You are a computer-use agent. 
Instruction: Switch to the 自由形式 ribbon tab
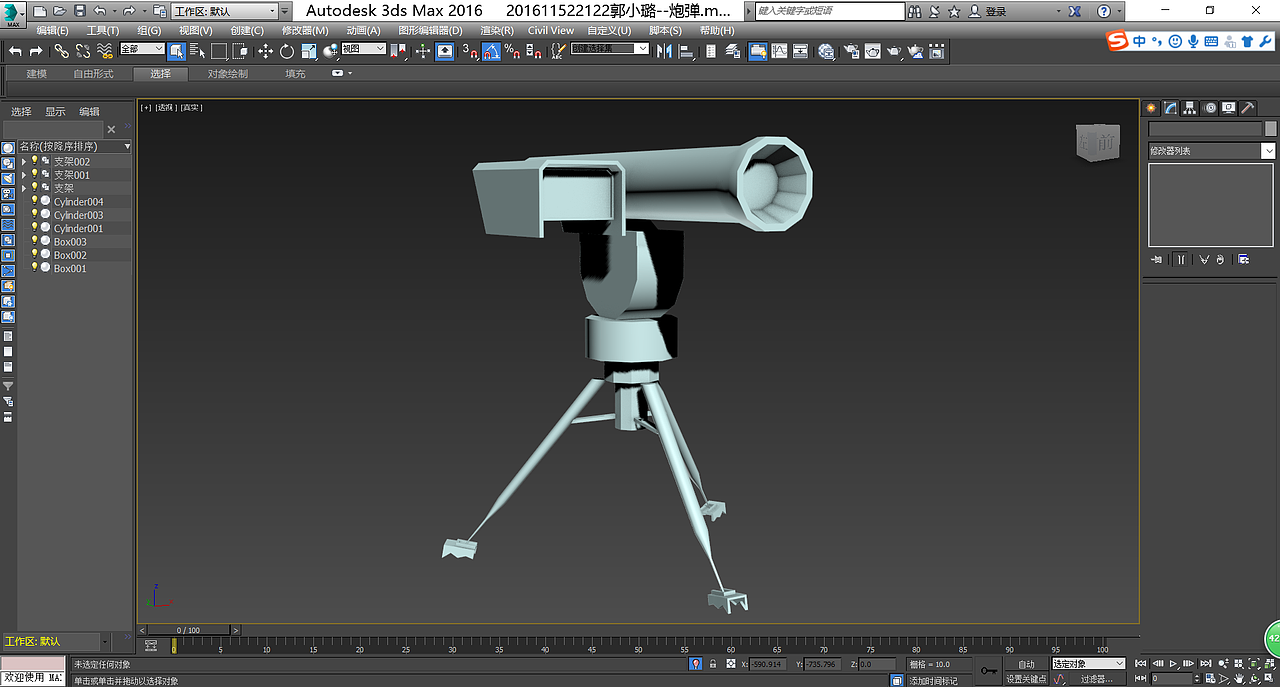(x=93, y=74)
